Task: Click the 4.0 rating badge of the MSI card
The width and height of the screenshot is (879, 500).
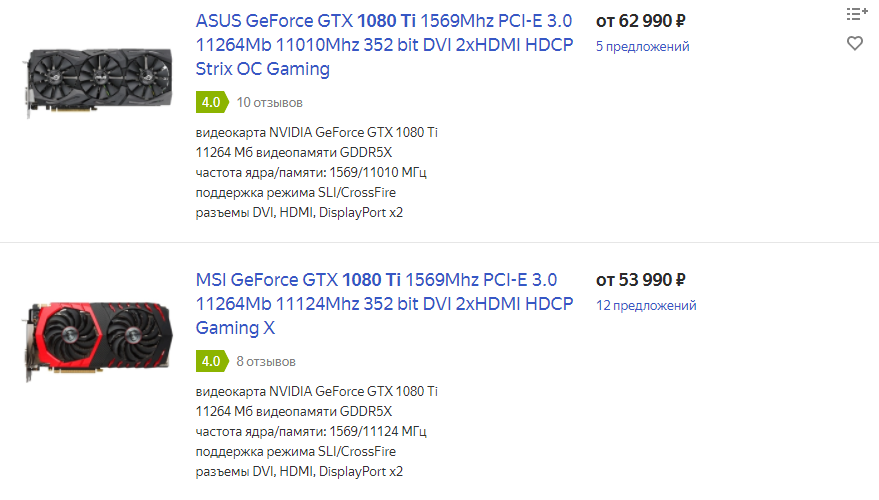Action: click(212, 362)
